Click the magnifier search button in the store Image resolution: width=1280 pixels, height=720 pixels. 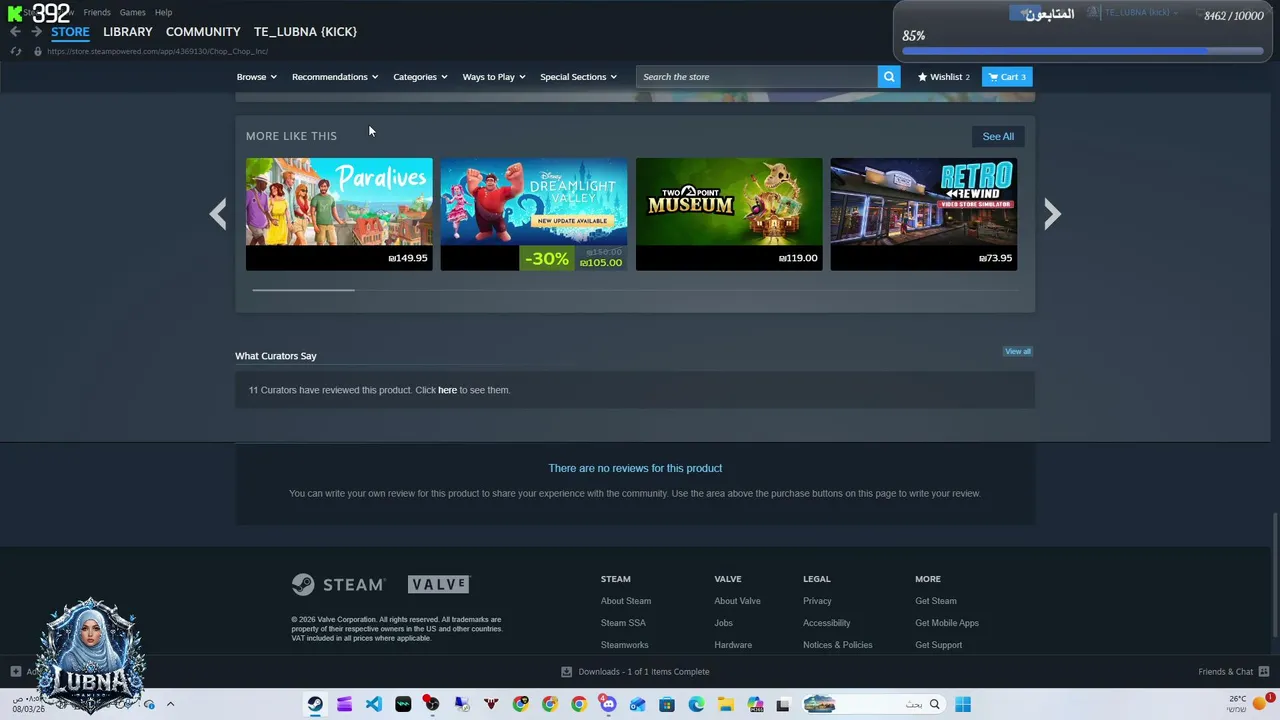click(889, 77)
